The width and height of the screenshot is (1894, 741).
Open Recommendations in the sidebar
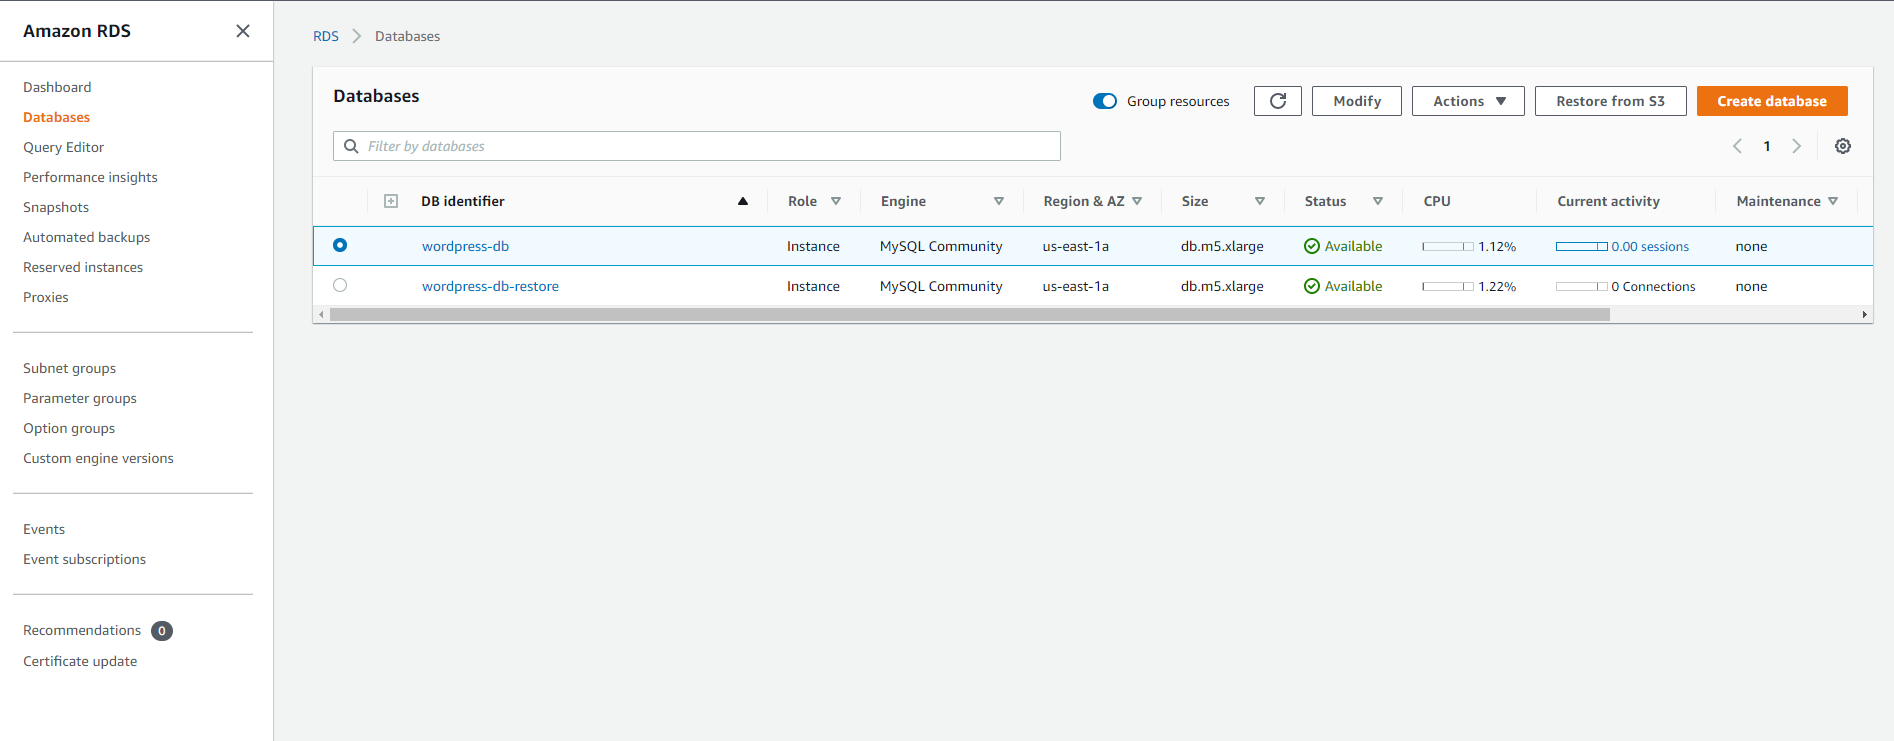point(82,630)
